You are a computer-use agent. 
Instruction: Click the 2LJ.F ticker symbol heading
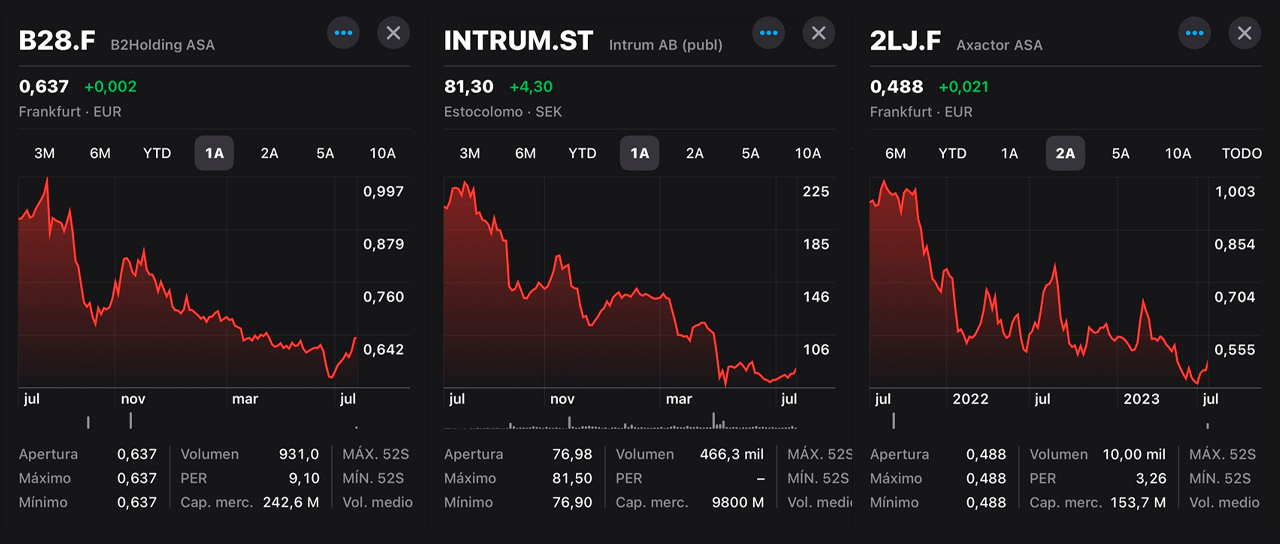click(907, 41)
